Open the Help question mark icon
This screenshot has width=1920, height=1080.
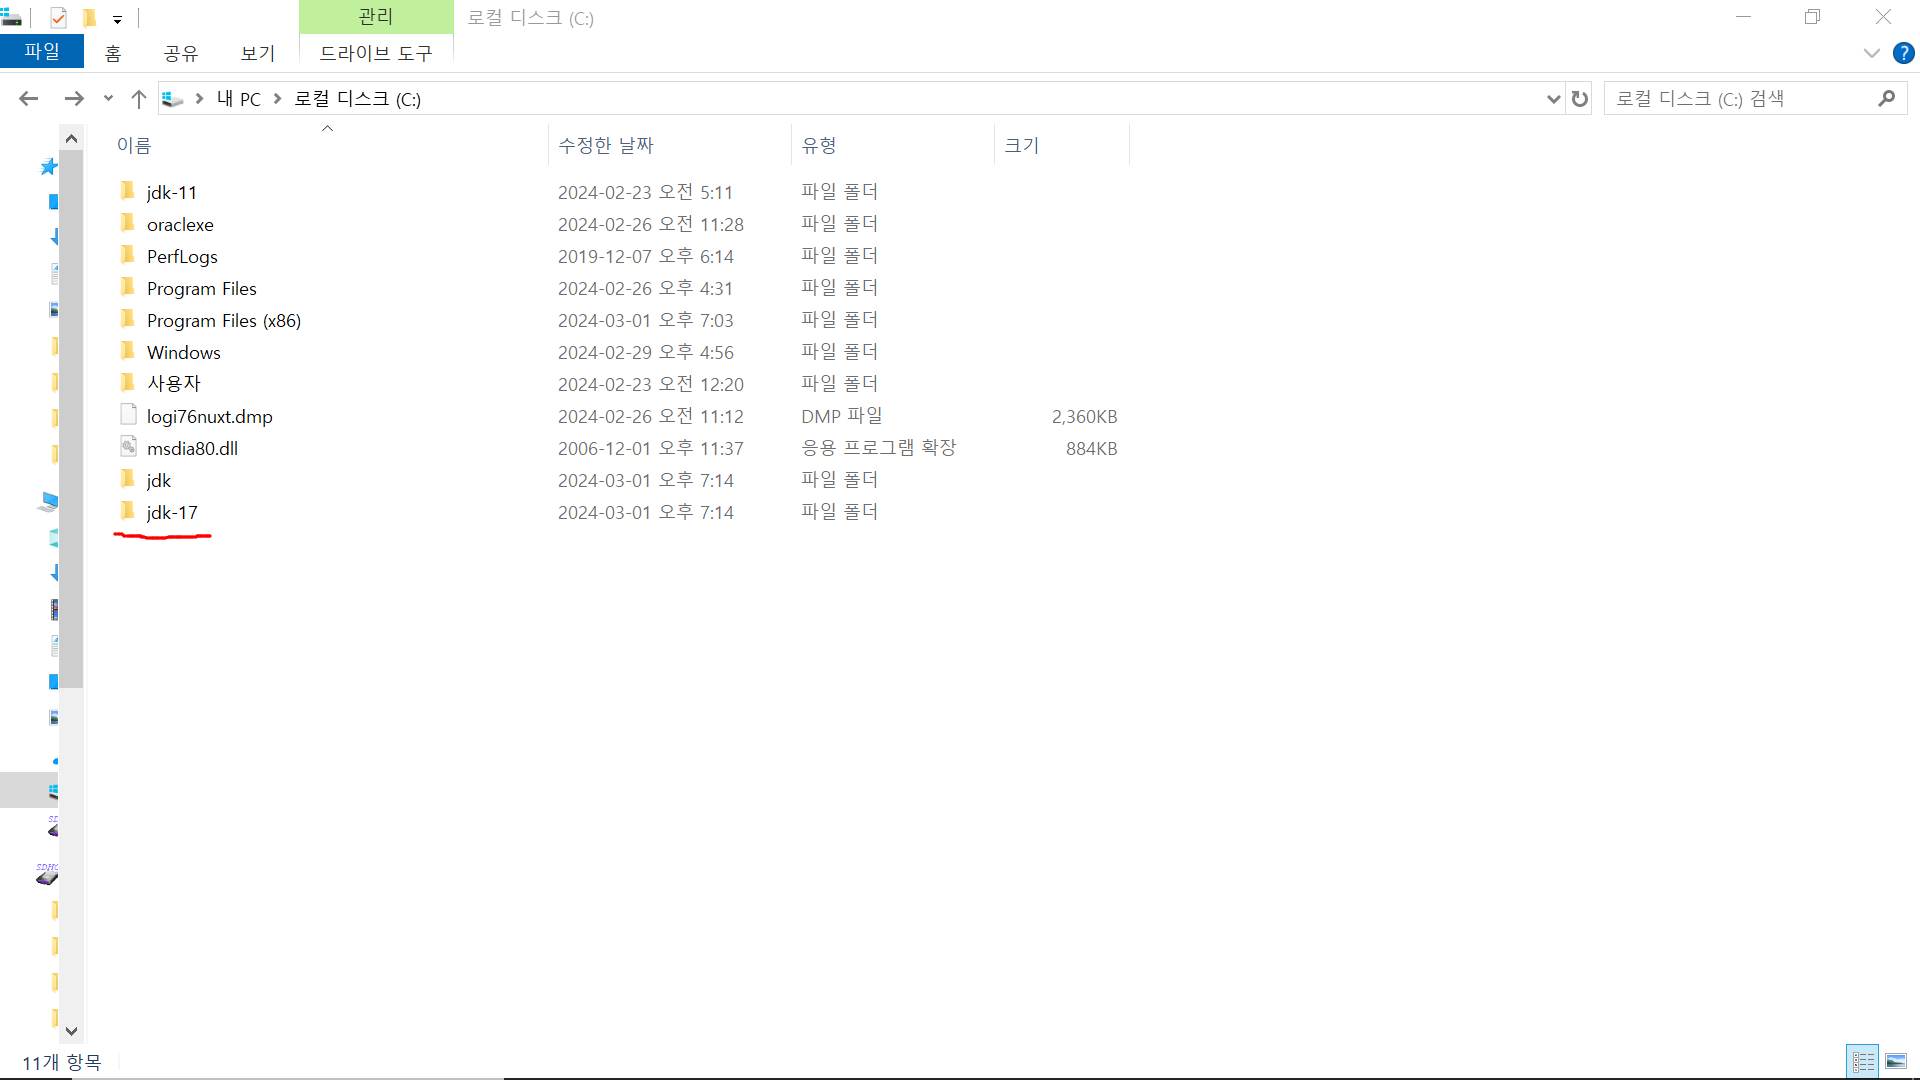pyautogui.click(x=1903, y=53)
